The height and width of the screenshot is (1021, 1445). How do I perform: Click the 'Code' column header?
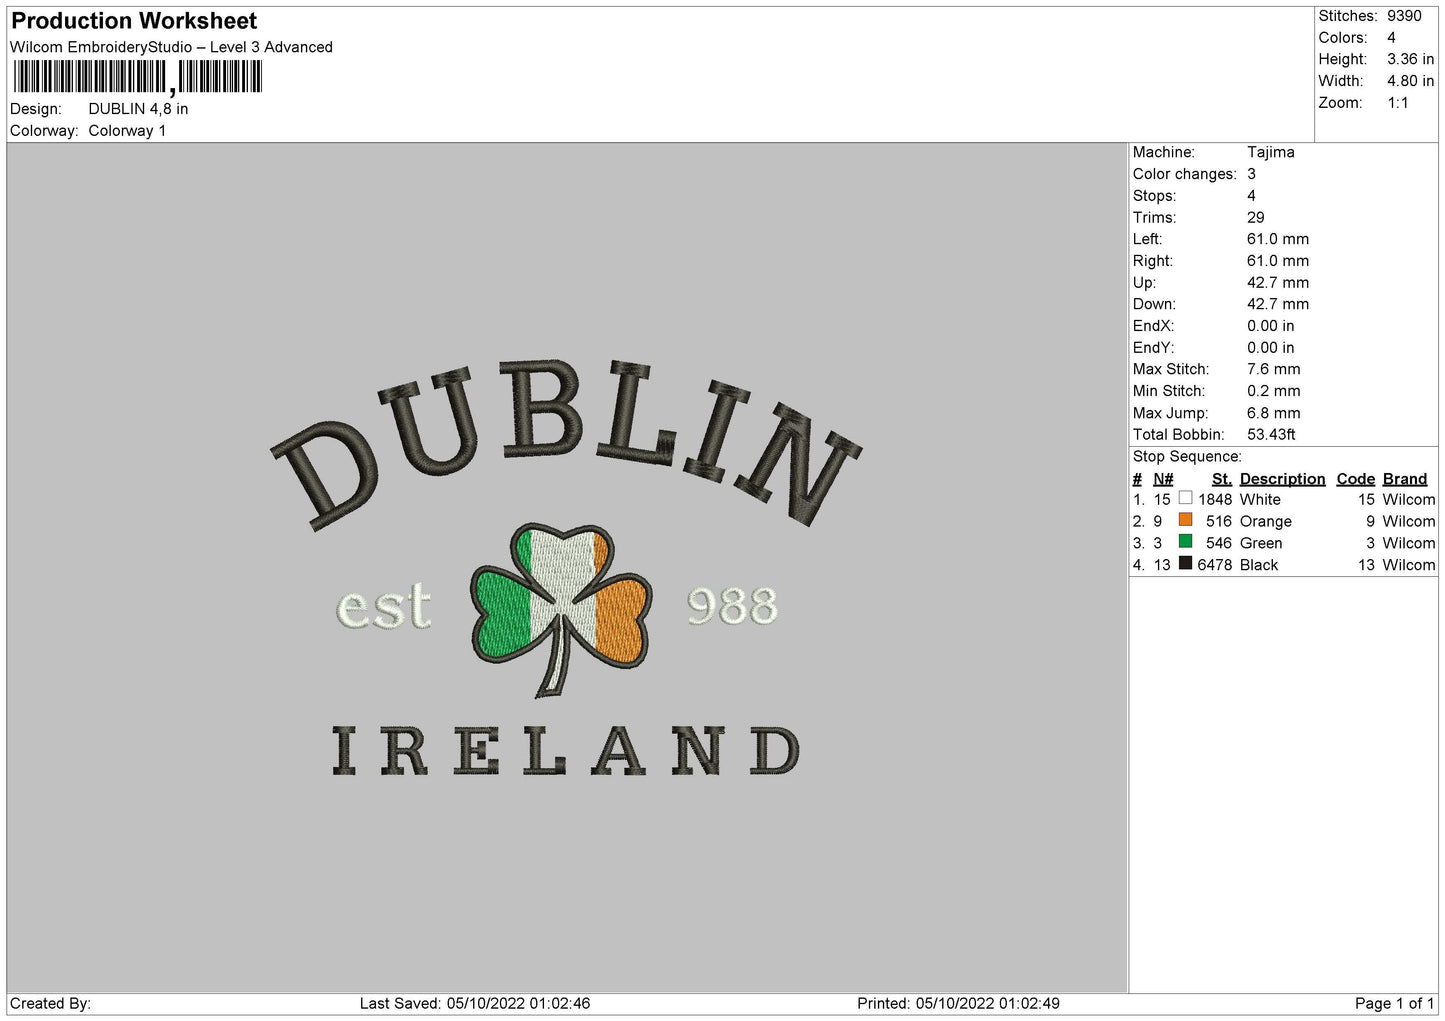pyautogui.click(x=1356, y=479)
